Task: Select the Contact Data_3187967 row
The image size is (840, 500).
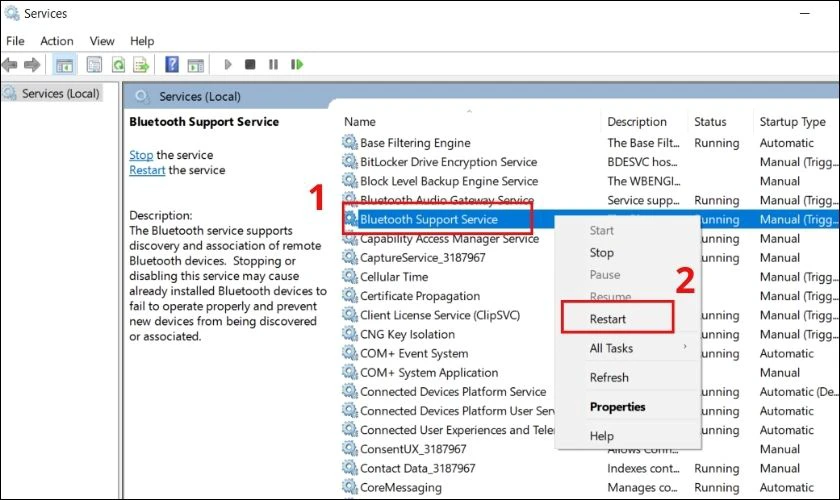Action: pyautogui.click(x=589, y=468)
